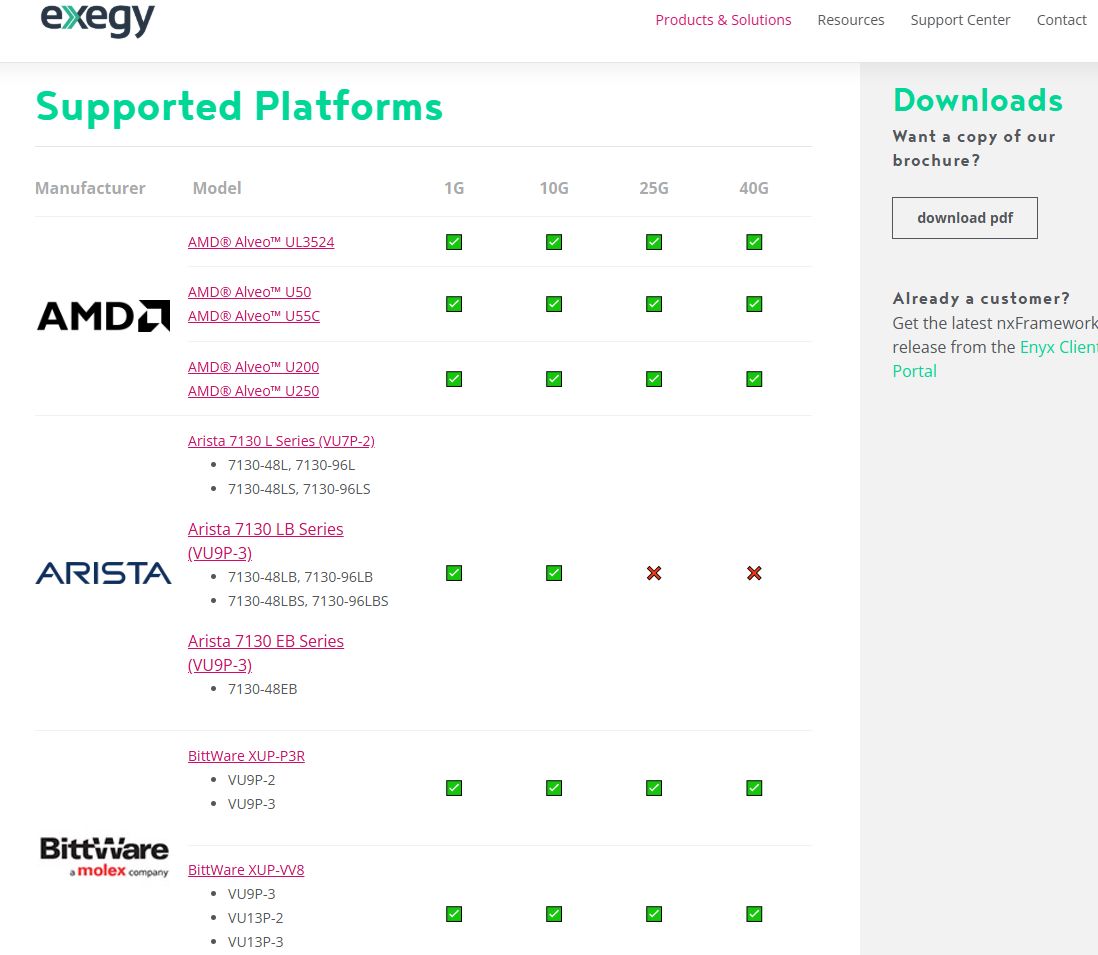Click green checkmark for Alveo UL3524 1G
The width and height of the screenshot is (1098, 955).
click(x=454, y=242)
